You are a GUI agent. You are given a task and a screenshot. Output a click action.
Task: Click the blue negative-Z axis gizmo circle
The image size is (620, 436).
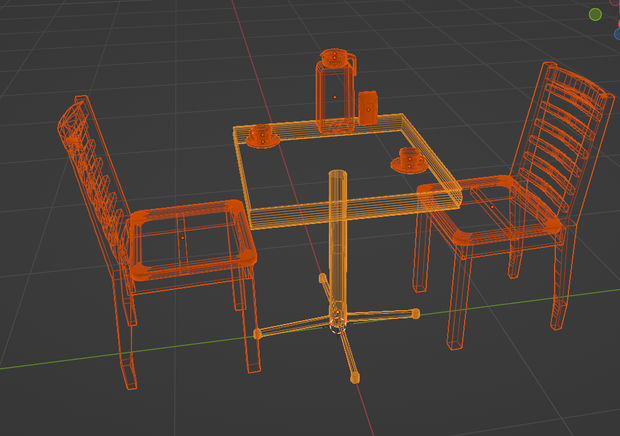[617, 34]
